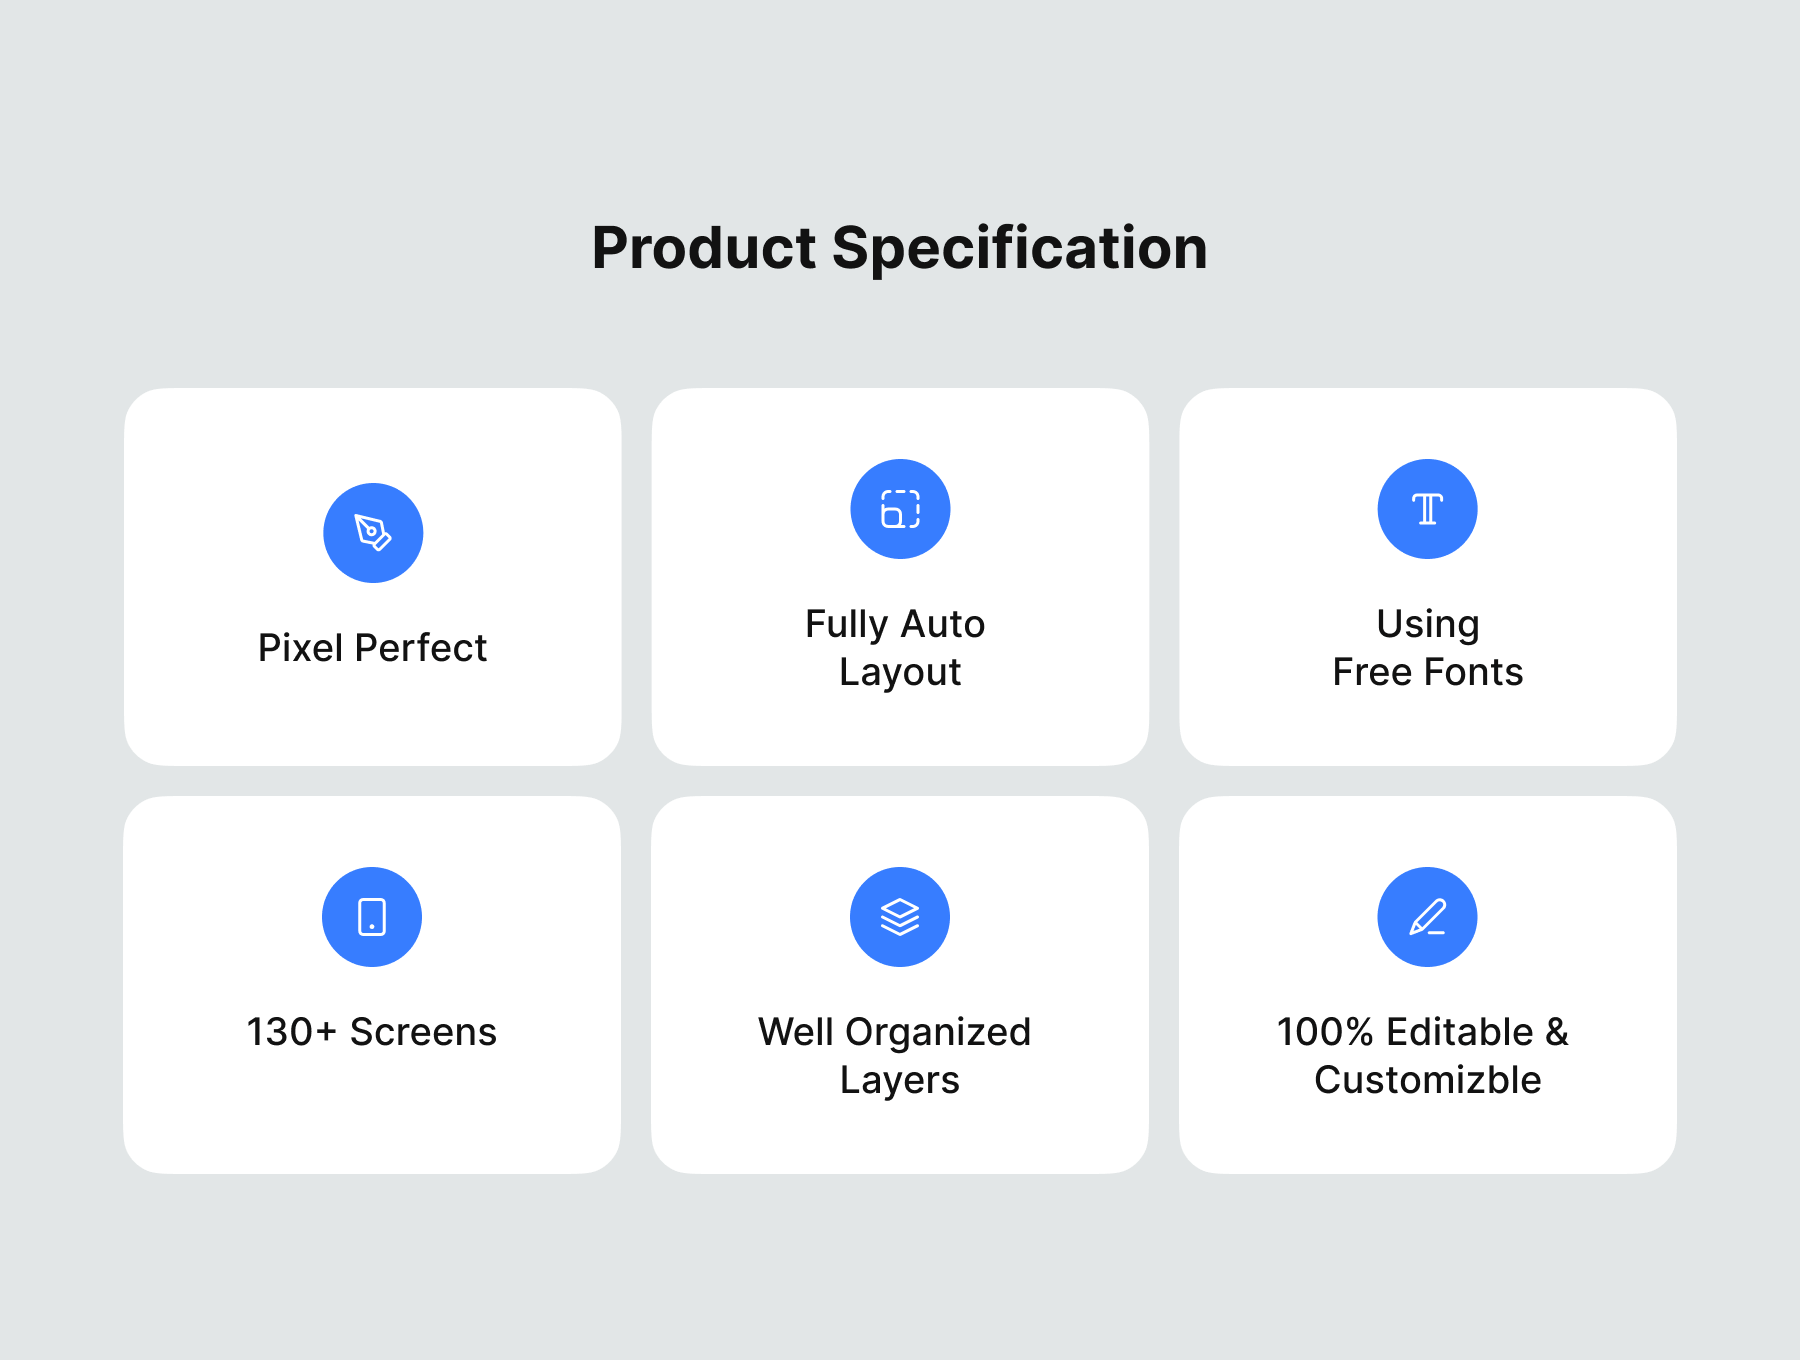The width and height of the screenshot is (1800, 1360).
Task: Open the 130+ Screens card
Action: click(372, 985)
